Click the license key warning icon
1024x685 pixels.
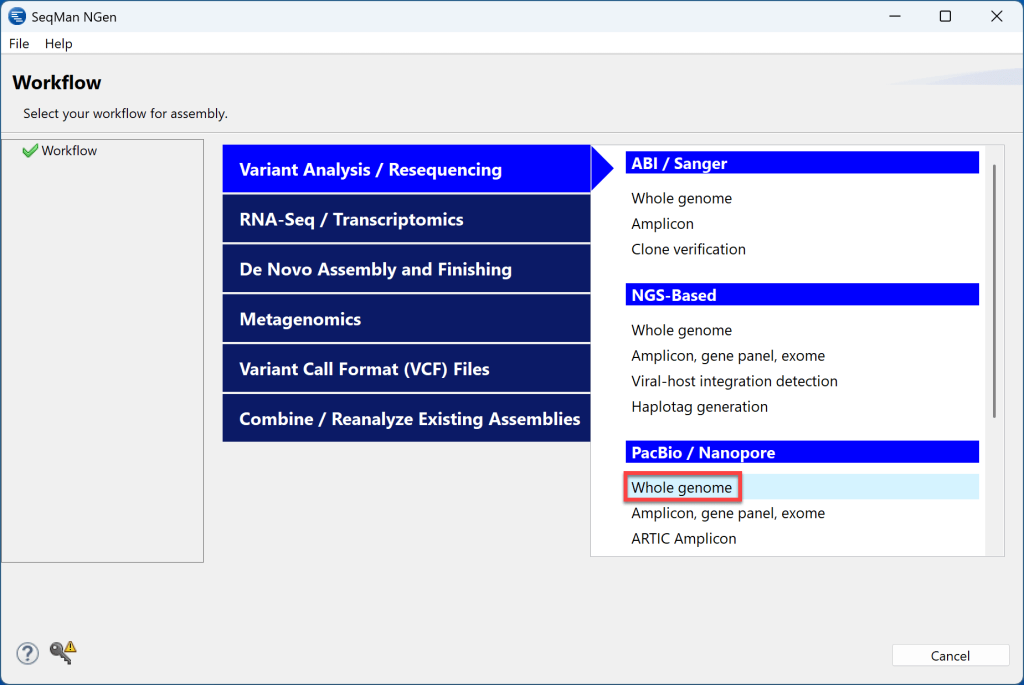[x=63, y=652]
